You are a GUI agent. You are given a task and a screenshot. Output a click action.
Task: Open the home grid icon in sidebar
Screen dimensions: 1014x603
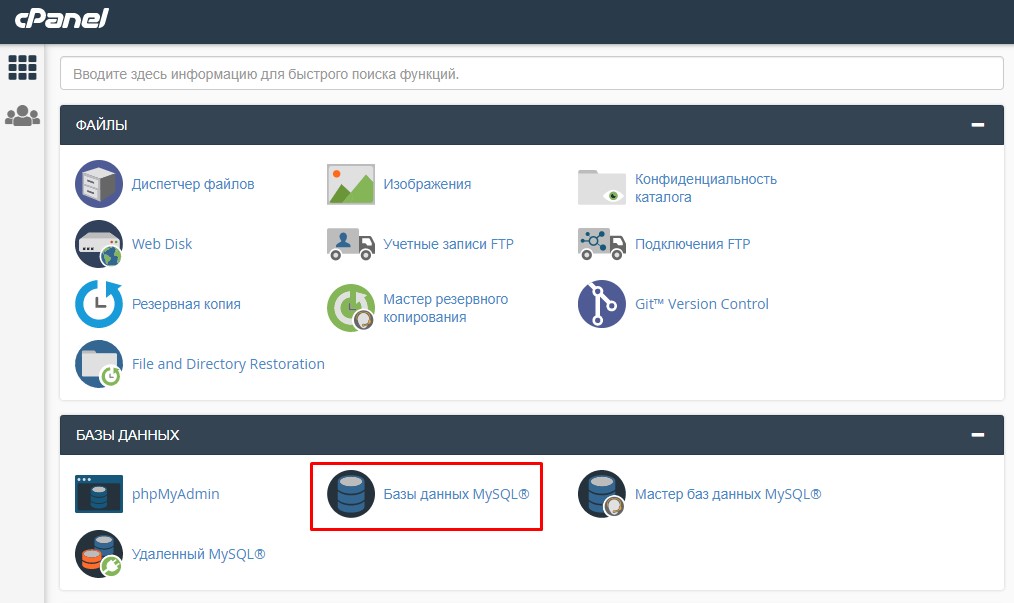(22, 67)
